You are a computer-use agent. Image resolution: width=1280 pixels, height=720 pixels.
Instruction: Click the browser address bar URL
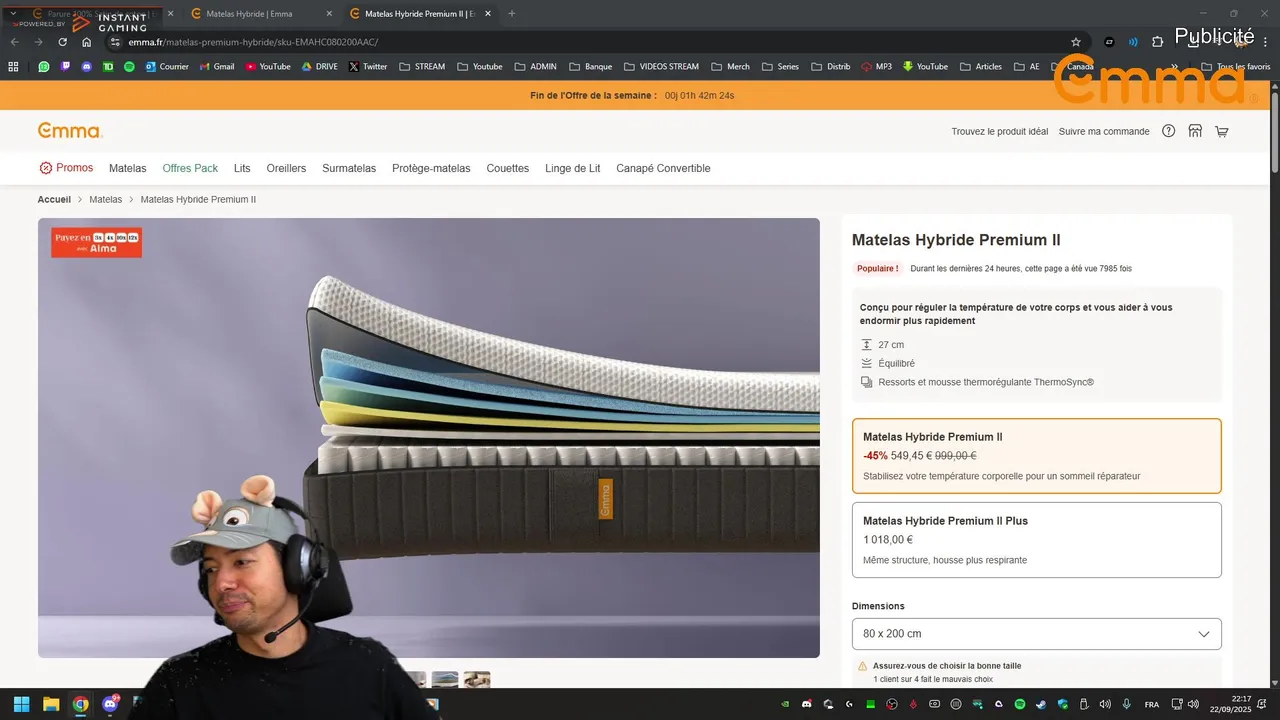[253, 42]
